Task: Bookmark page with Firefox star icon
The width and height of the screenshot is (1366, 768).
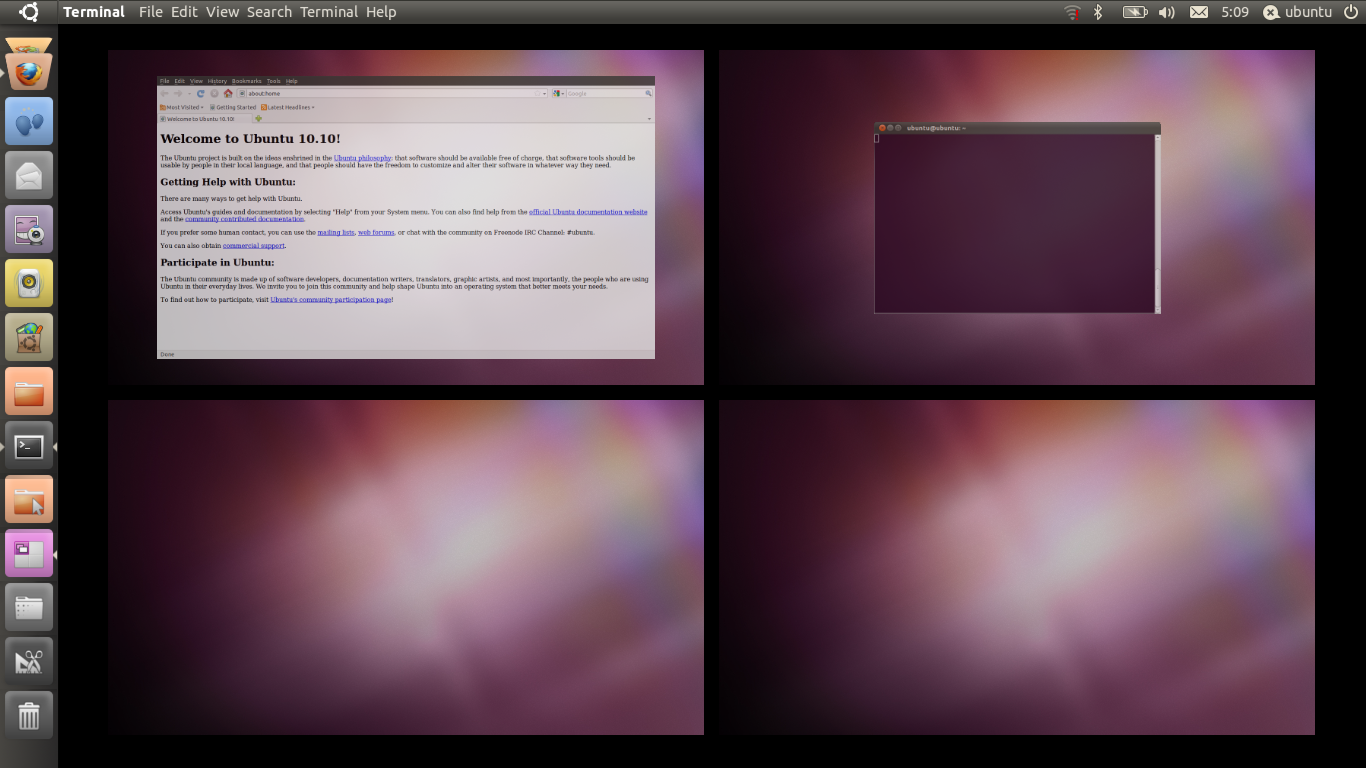Action: 537,93
